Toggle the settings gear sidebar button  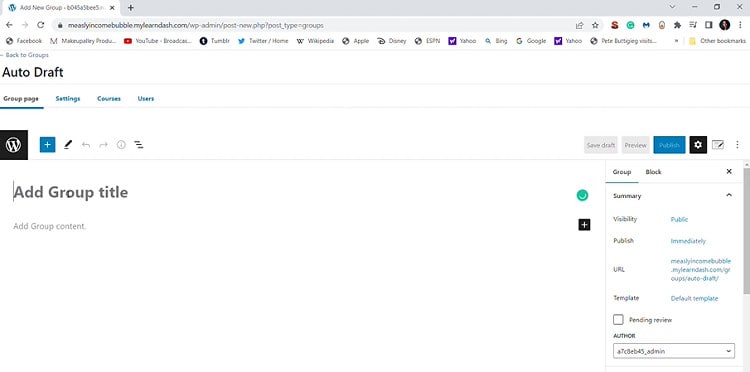(698, 145)
